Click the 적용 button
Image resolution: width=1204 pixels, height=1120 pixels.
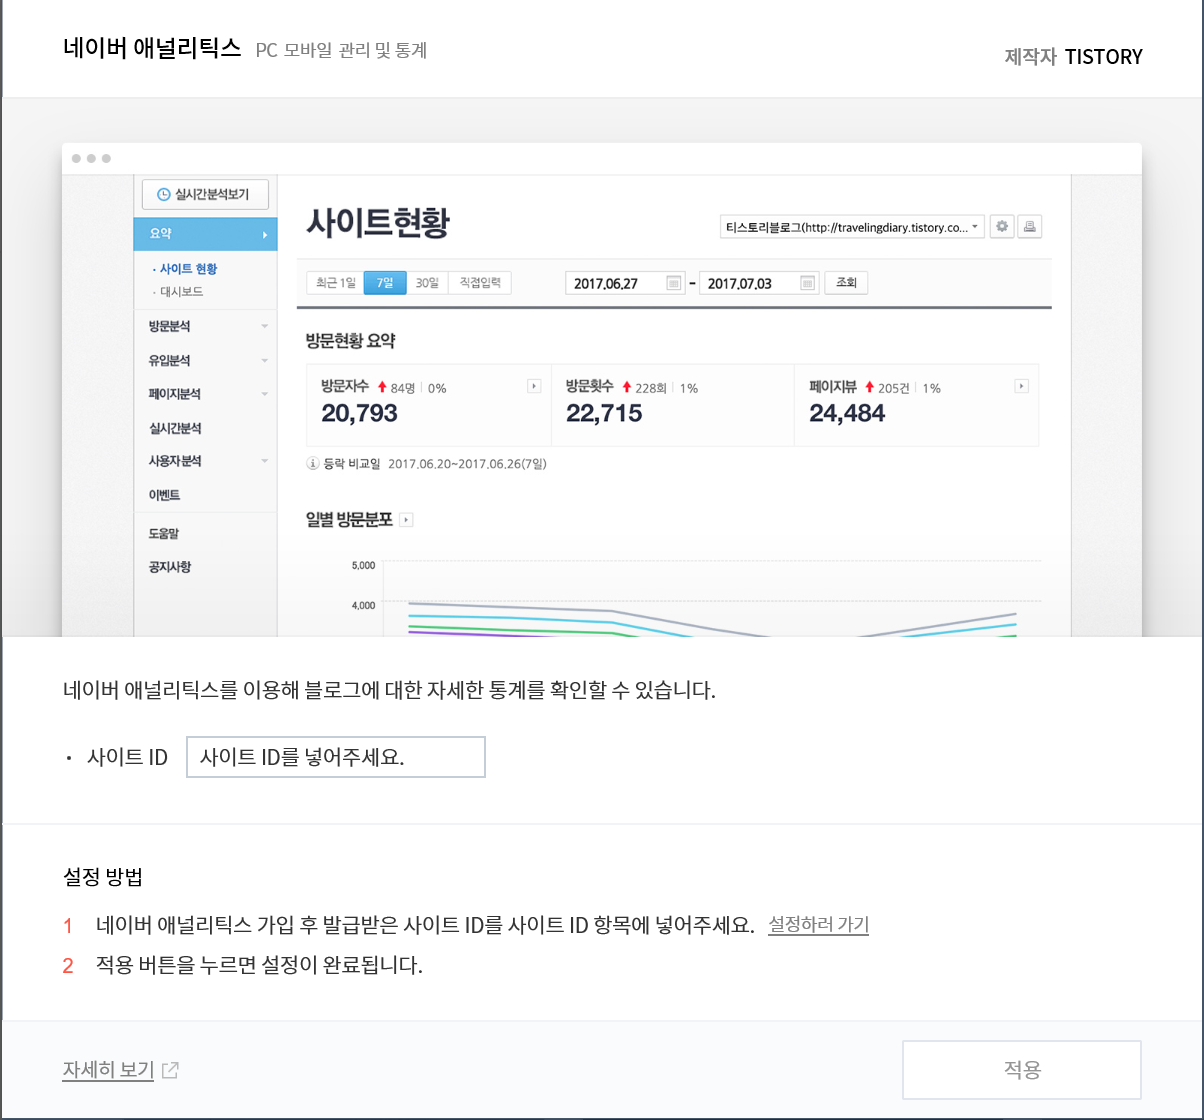click(x=1022, y=1070)
